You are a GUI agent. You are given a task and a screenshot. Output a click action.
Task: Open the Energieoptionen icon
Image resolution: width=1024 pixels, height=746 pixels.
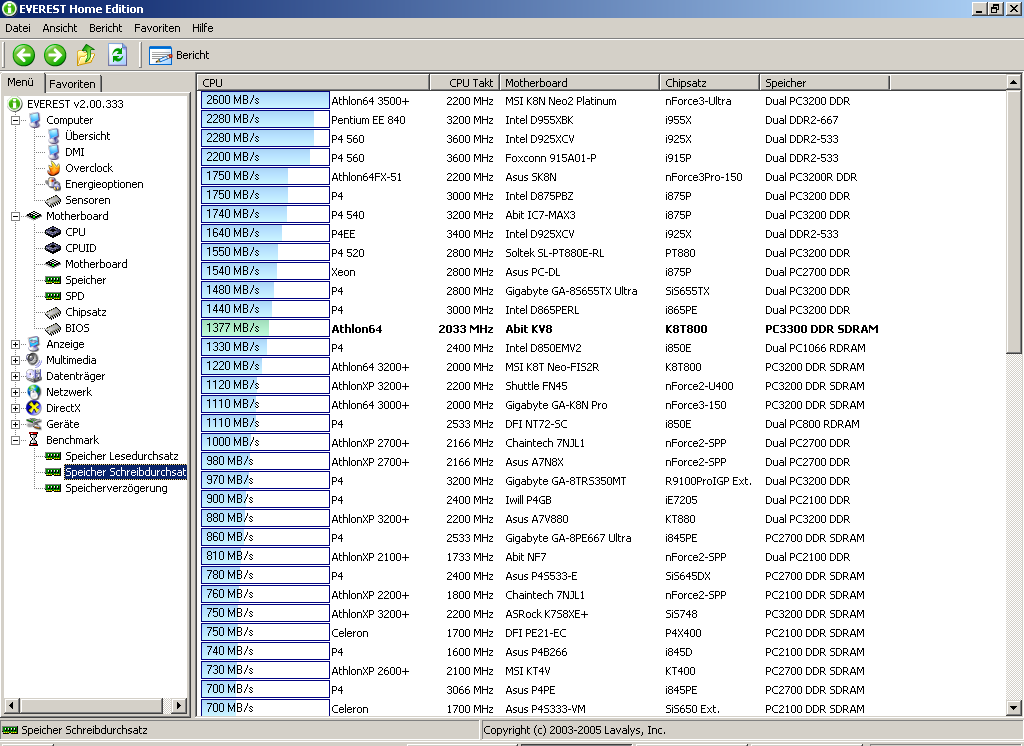click(54, 184)
